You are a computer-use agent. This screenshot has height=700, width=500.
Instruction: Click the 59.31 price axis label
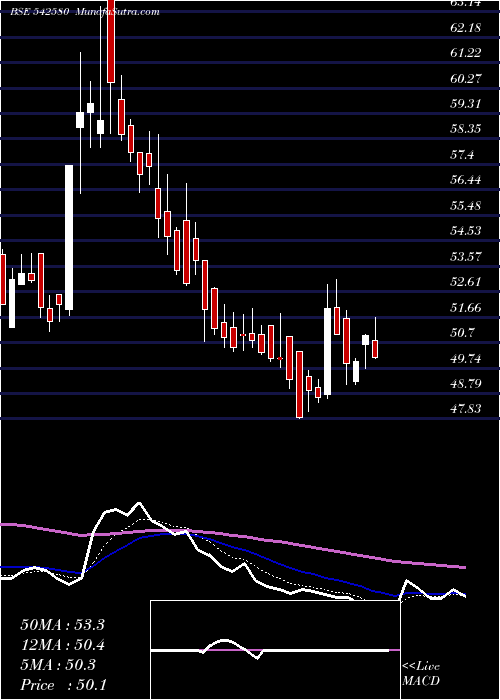pos(466,104)
